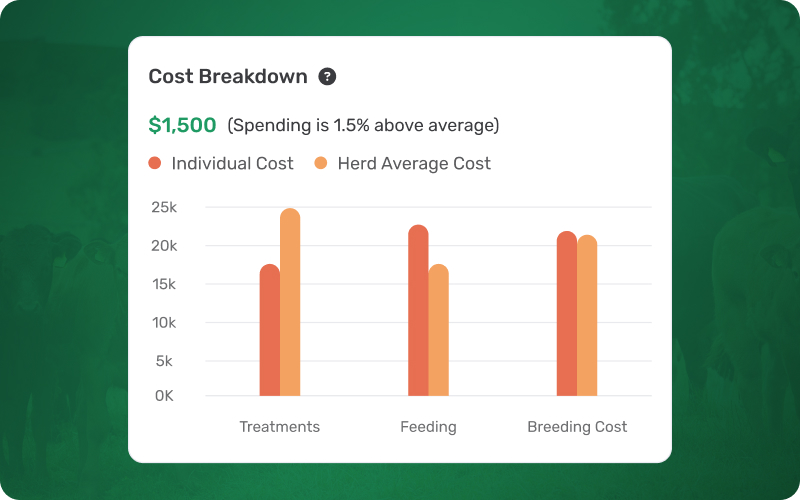This screenshot has height=500, width=800.
Task: Click the Breeding Cost herd average bar
Action: point(587,316)
